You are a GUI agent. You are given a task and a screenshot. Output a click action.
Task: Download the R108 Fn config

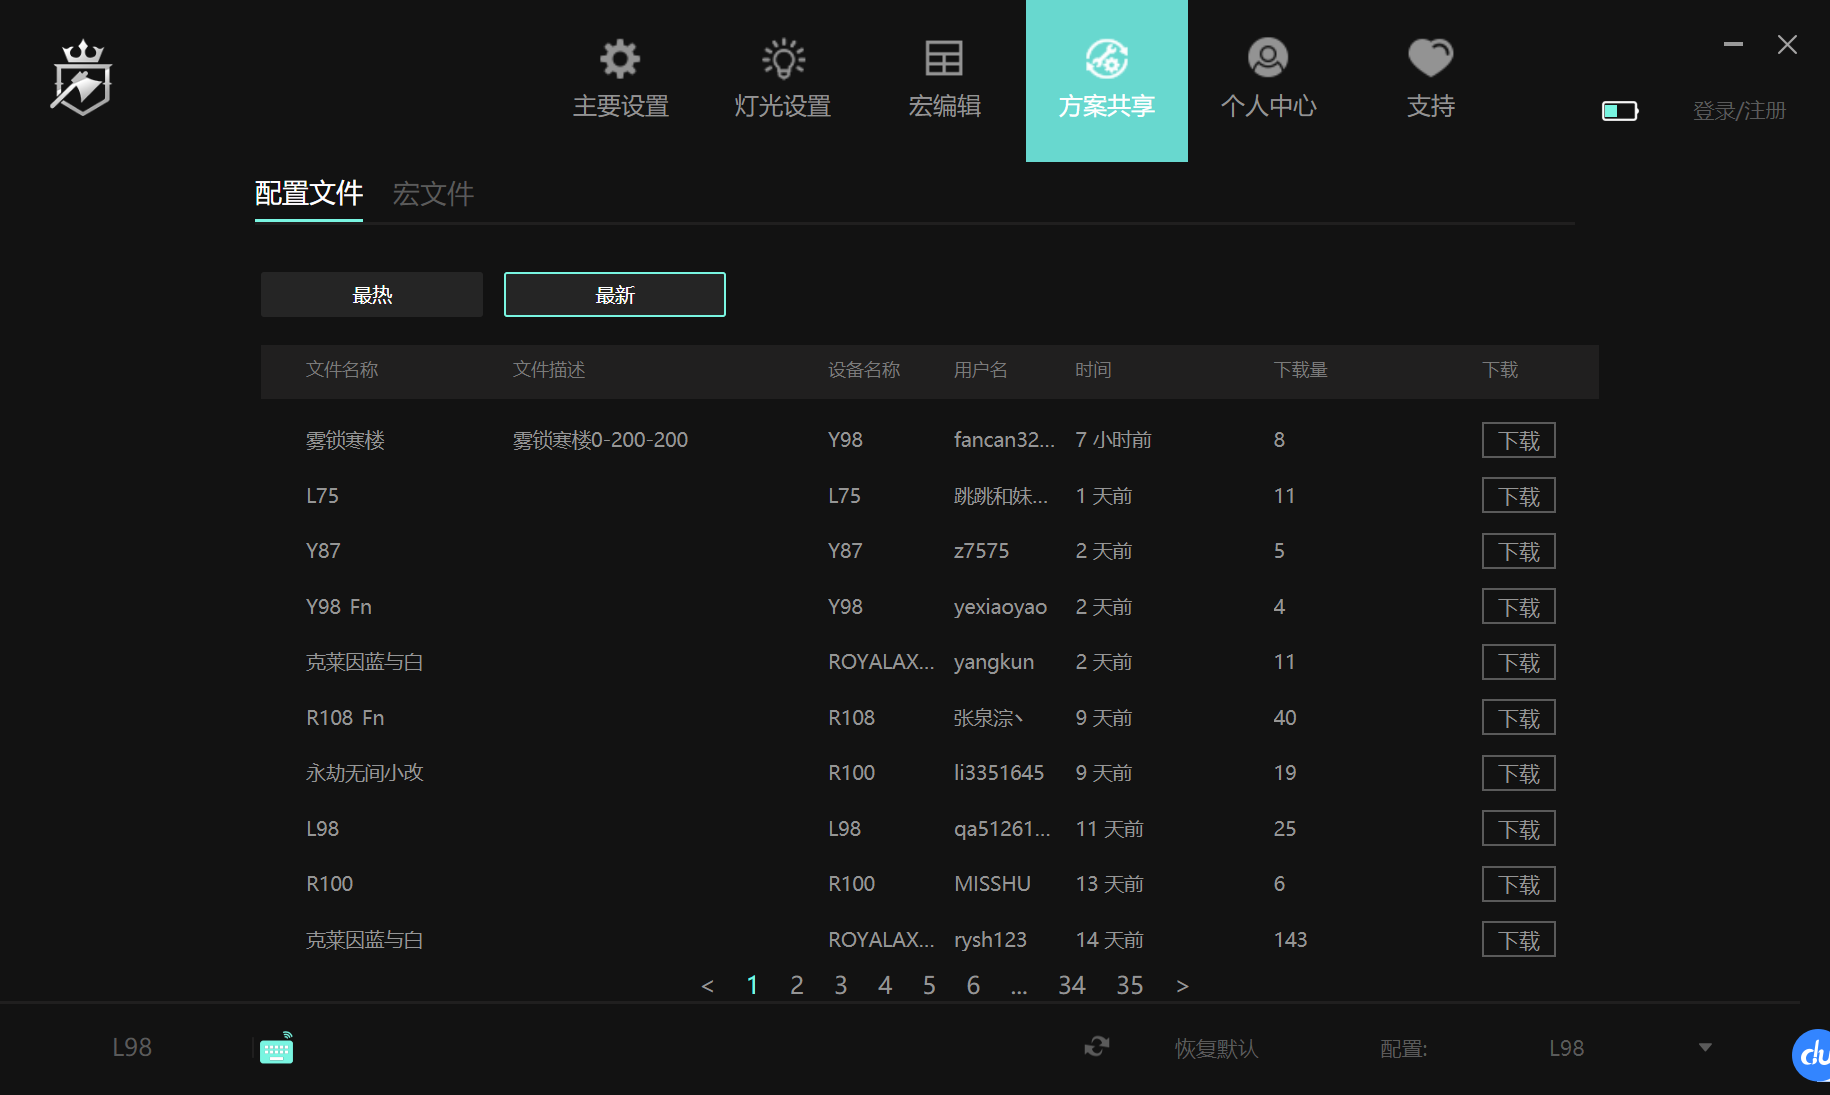pyautogui.click(x=1519, y=718)
